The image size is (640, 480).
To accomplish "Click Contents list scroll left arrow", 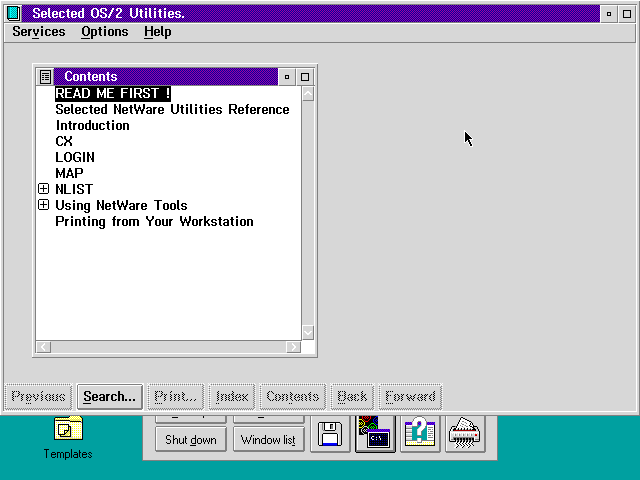I will coord(44,347).
